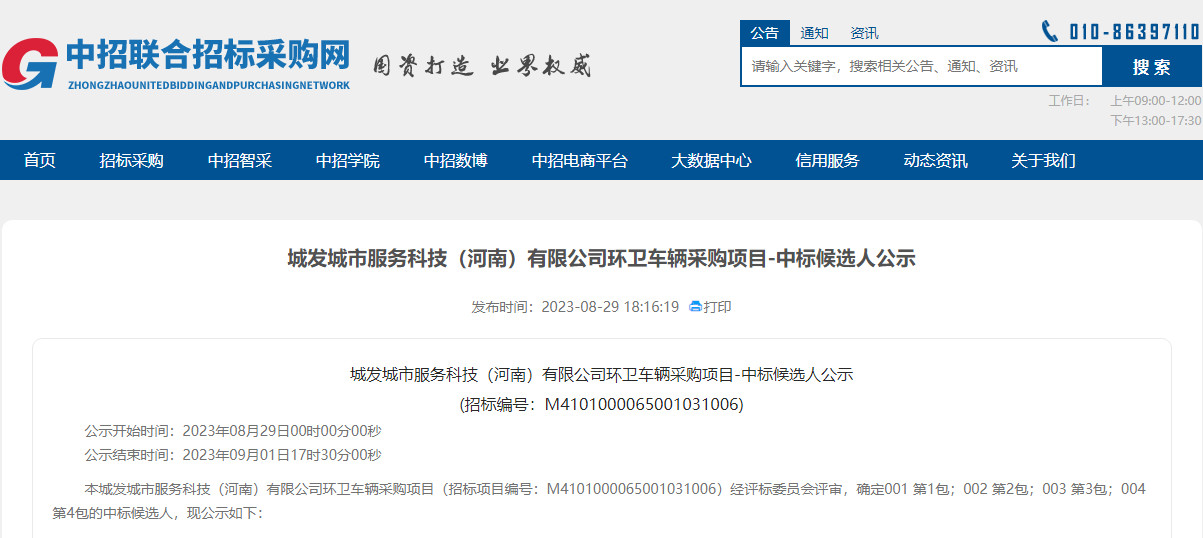The width and height of the screenshot is (1203, 538).
Task: Click the red-blue G site logo
Action: click(30, 64)
